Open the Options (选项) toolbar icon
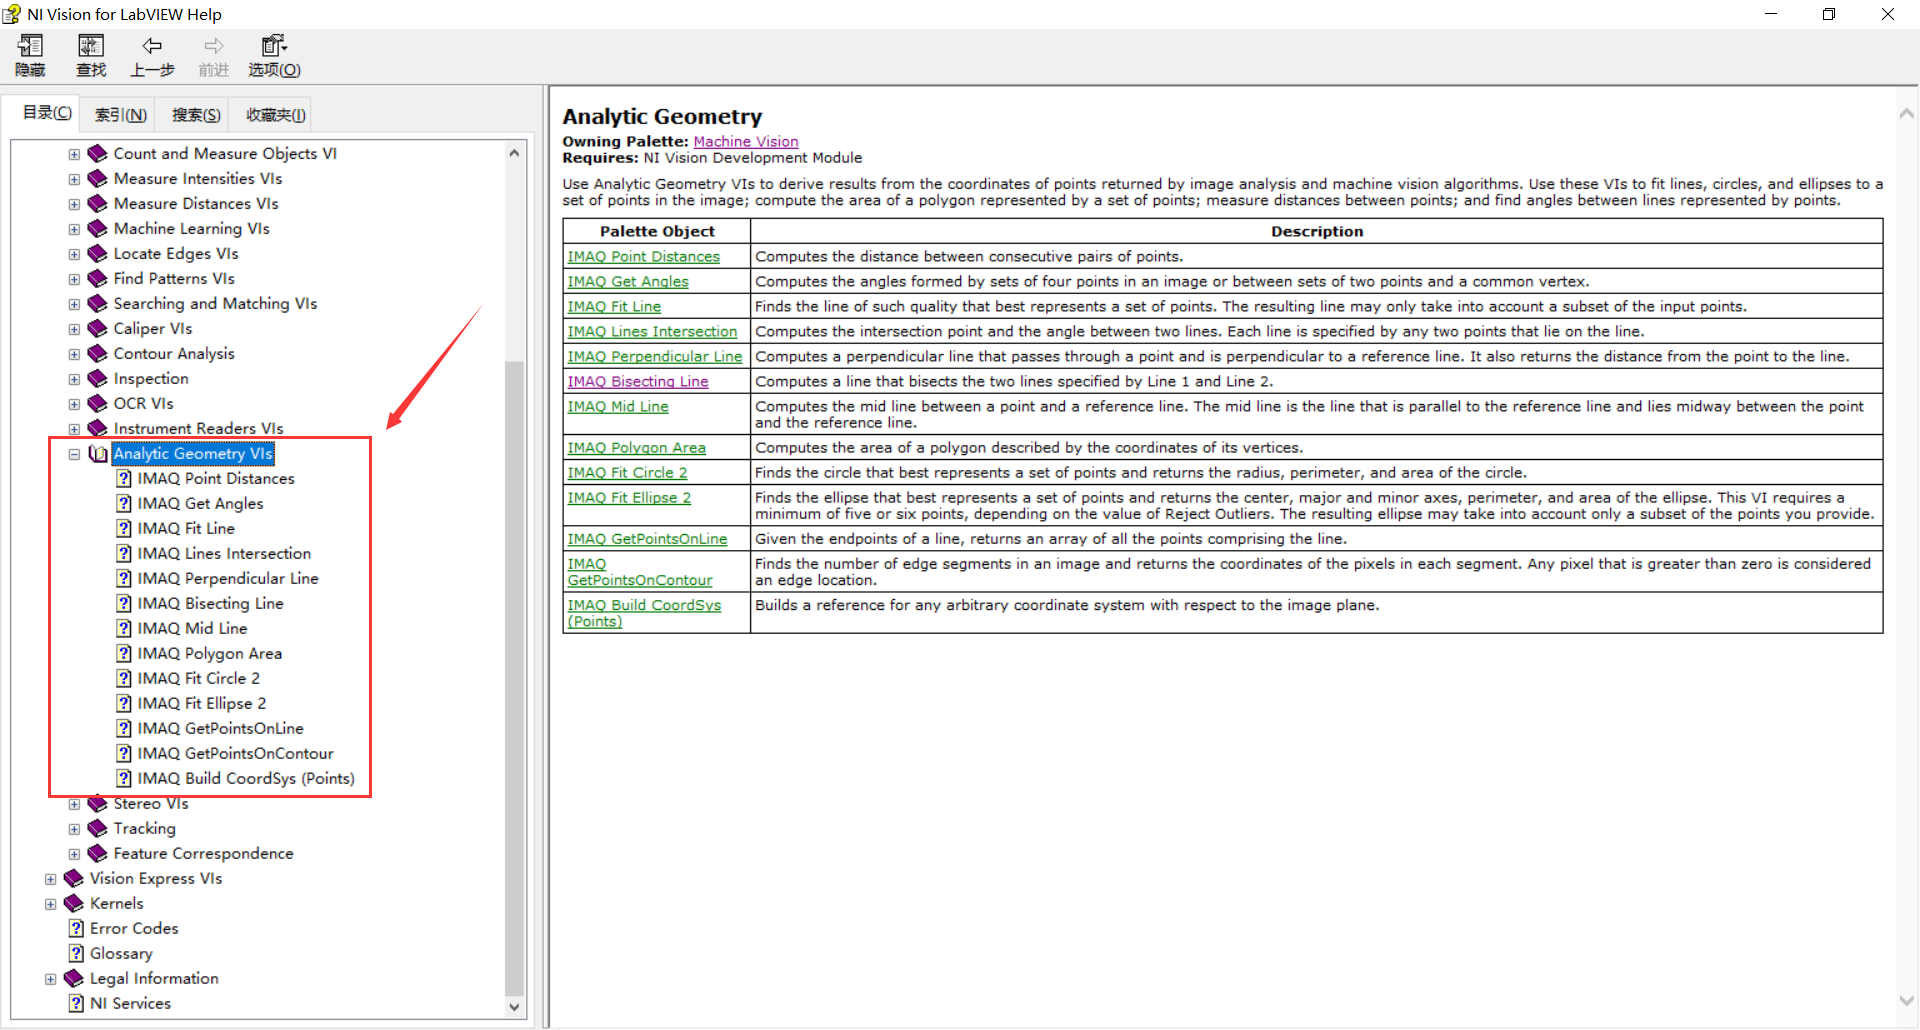Image resolution: width=1920 pixels, height=1030 pixels. pos(274,46)
